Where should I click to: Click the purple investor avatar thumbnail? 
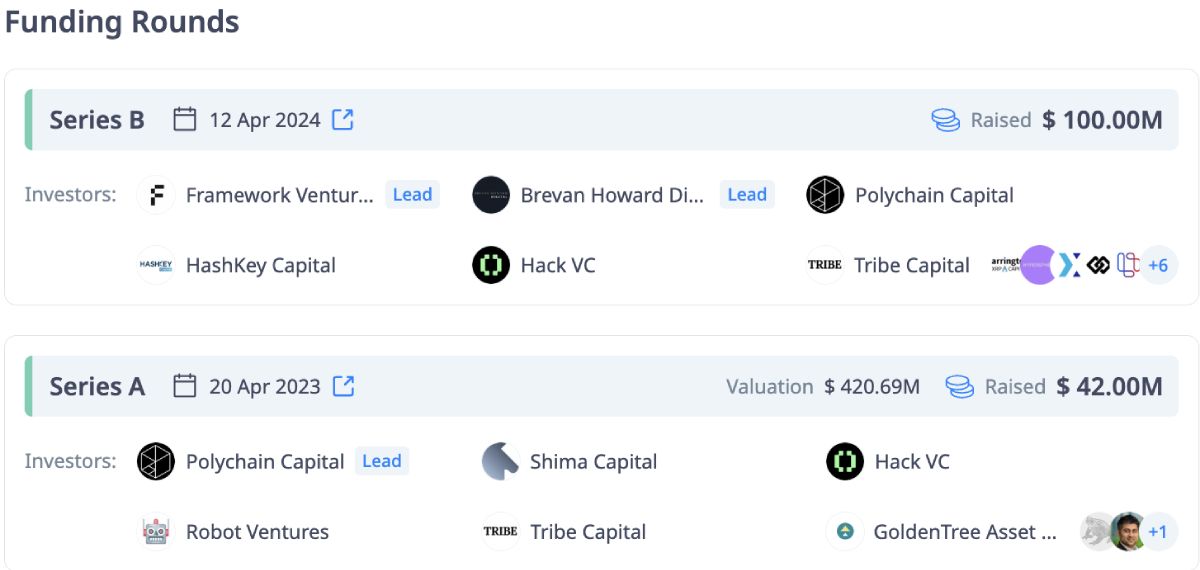click(x=1039, y=265)
